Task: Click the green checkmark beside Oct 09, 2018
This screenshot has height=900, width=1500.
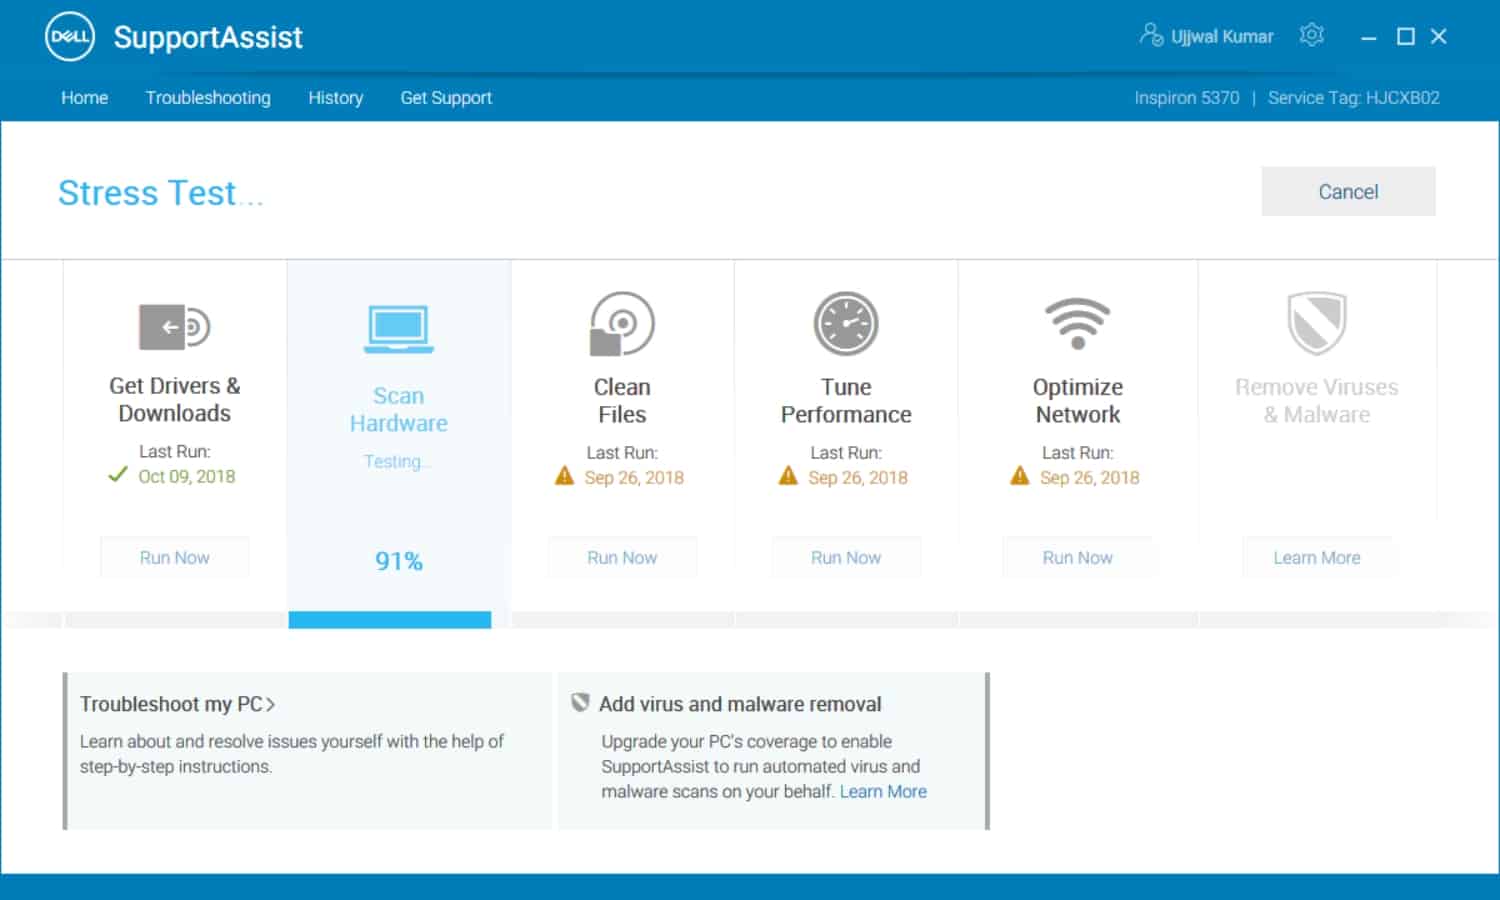Action: pos(118,475)
